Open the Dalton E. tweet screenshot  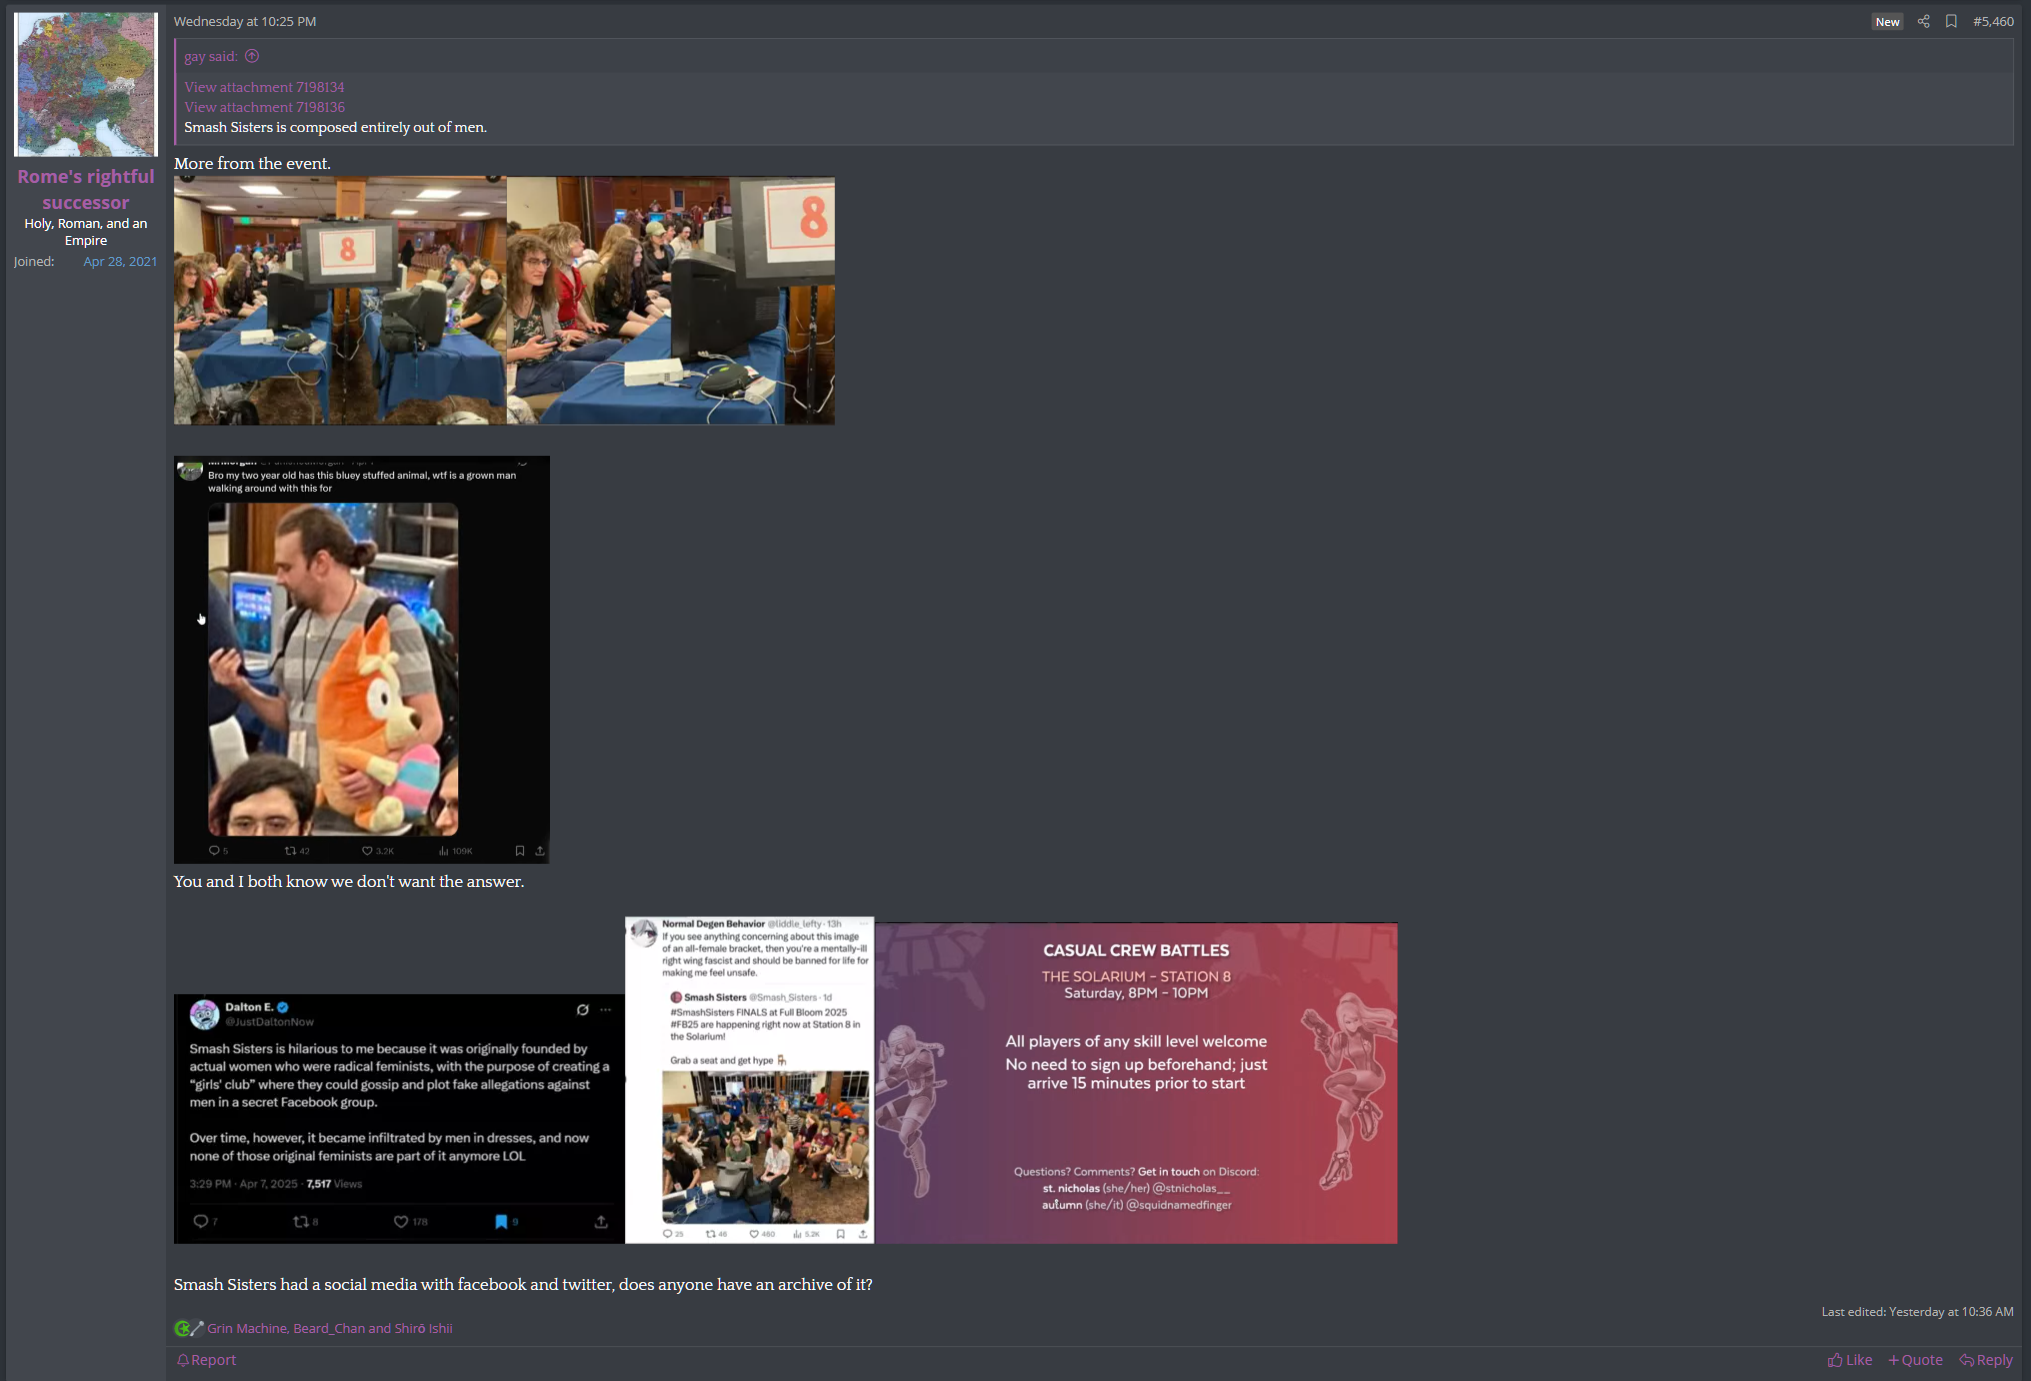[x=399, y=1119]
